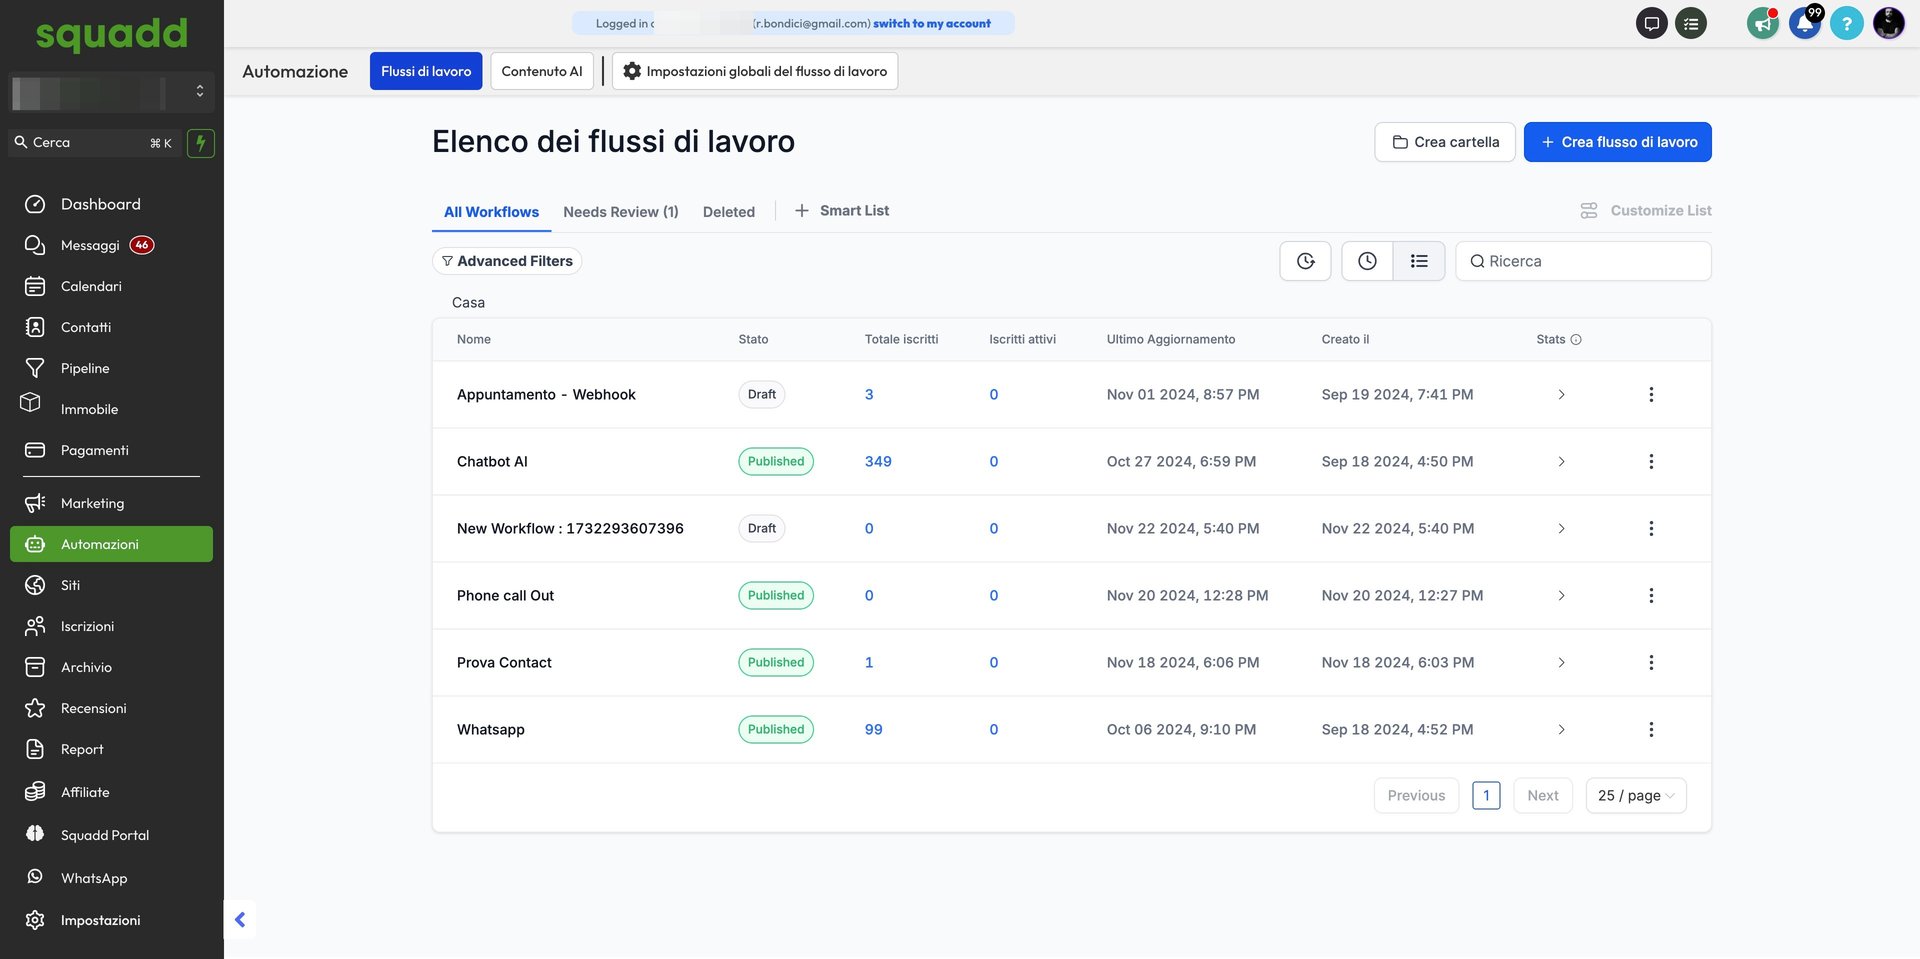Image resolution: width=1920 pixels, height=959 pixels.
Task: Open the Contenuto AI tab
Action: coord(541,71)
